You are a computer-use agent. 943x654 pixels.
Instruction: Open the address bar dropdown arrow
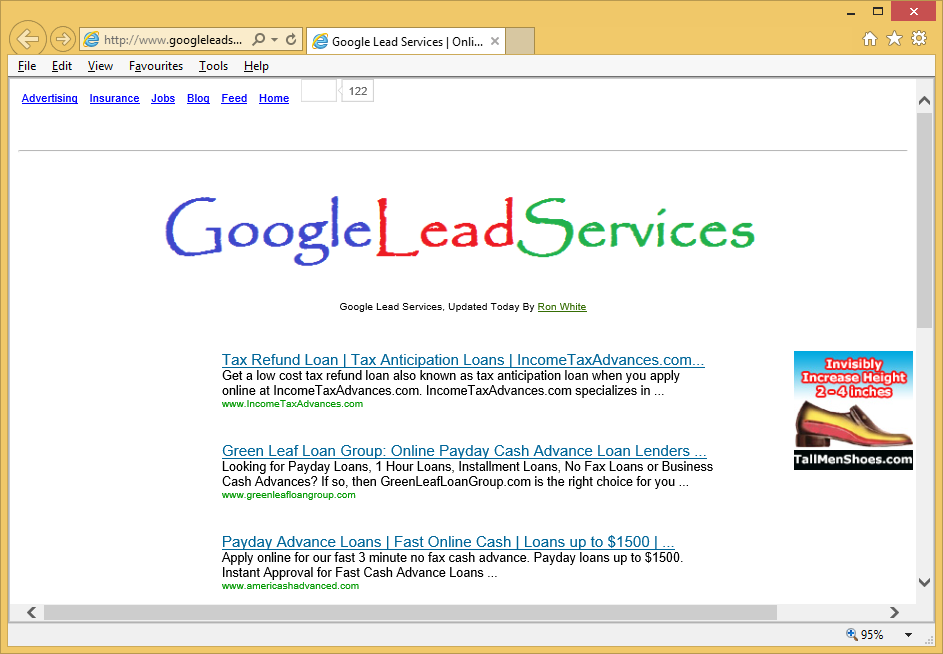pos(274,40)
